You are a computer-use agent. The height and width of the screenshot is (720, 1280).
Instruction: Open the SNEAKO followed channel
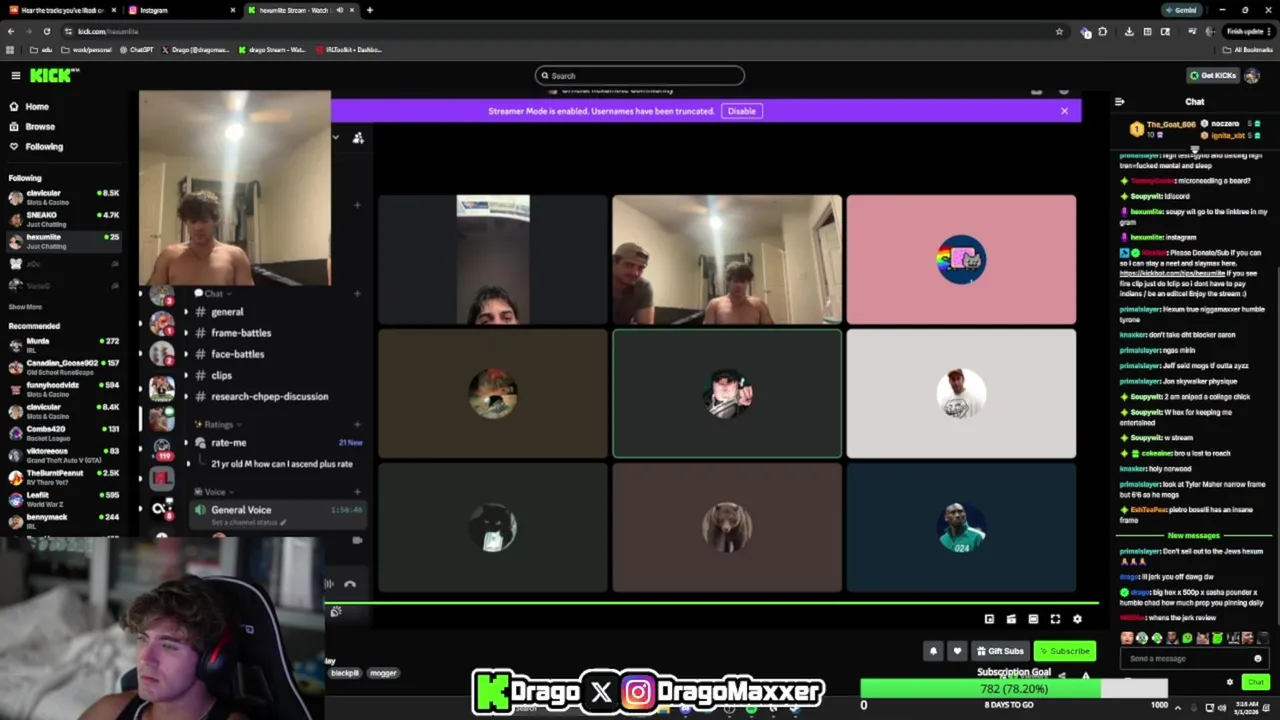tap(65, 218)
